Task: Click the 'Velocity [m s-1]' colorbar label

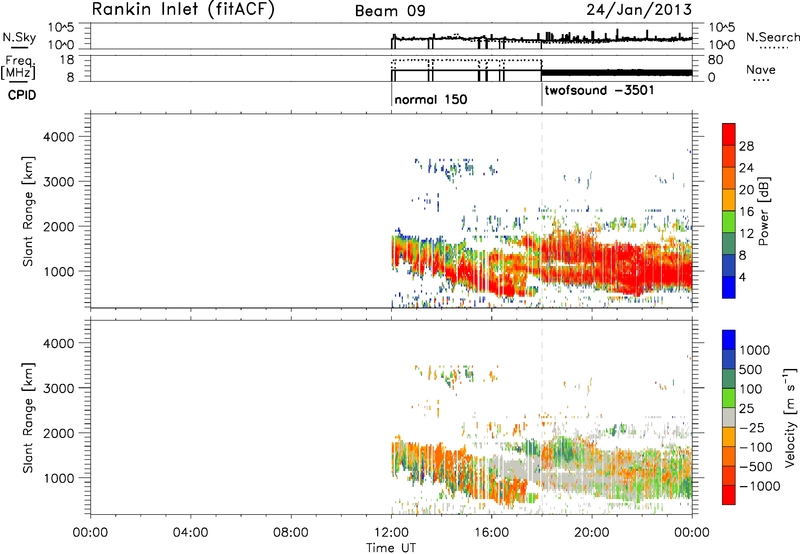Action: coord(790,417)
